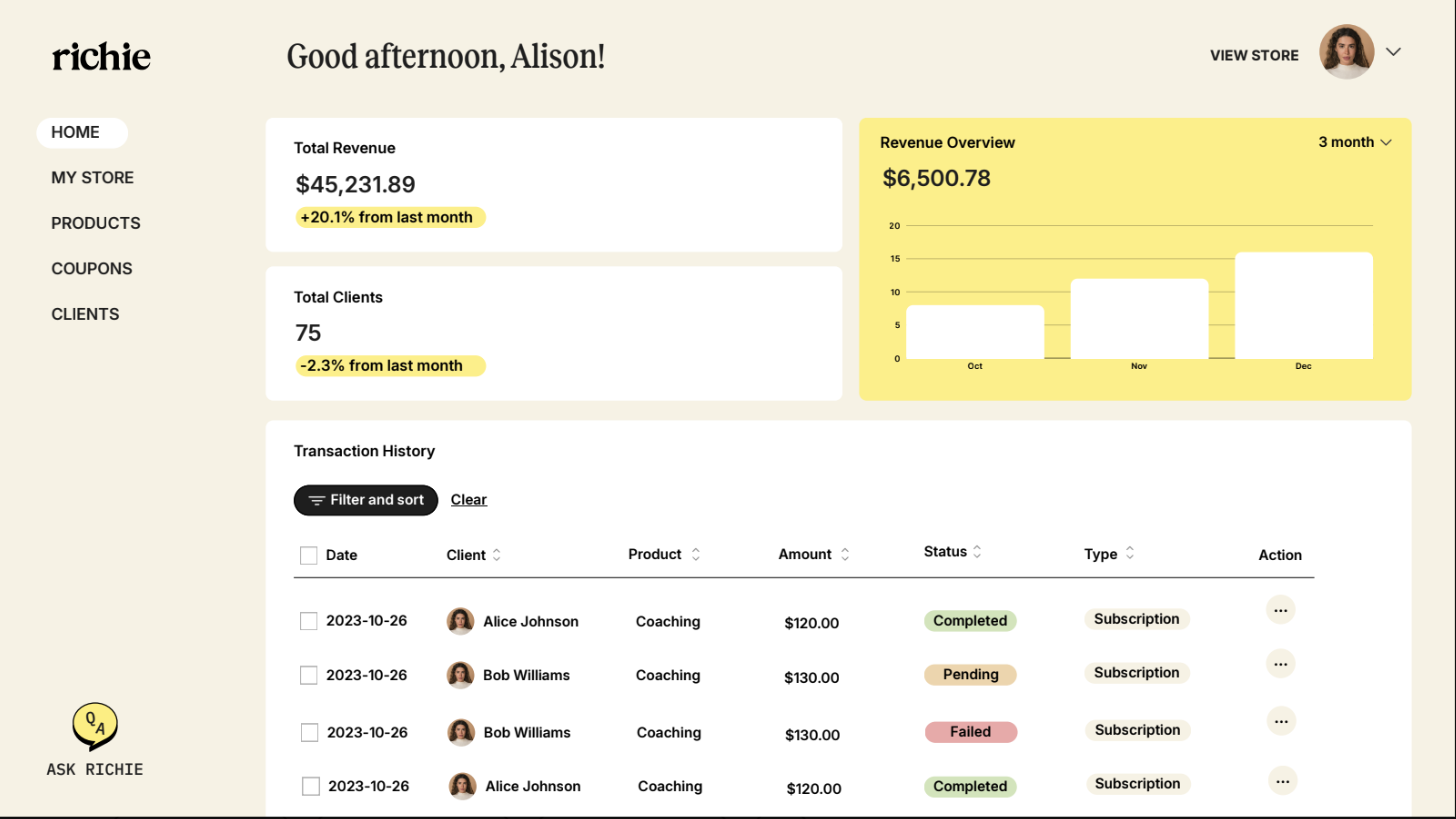Open the action menu for the last Alice Johnson row

(x=1283, y=781)
